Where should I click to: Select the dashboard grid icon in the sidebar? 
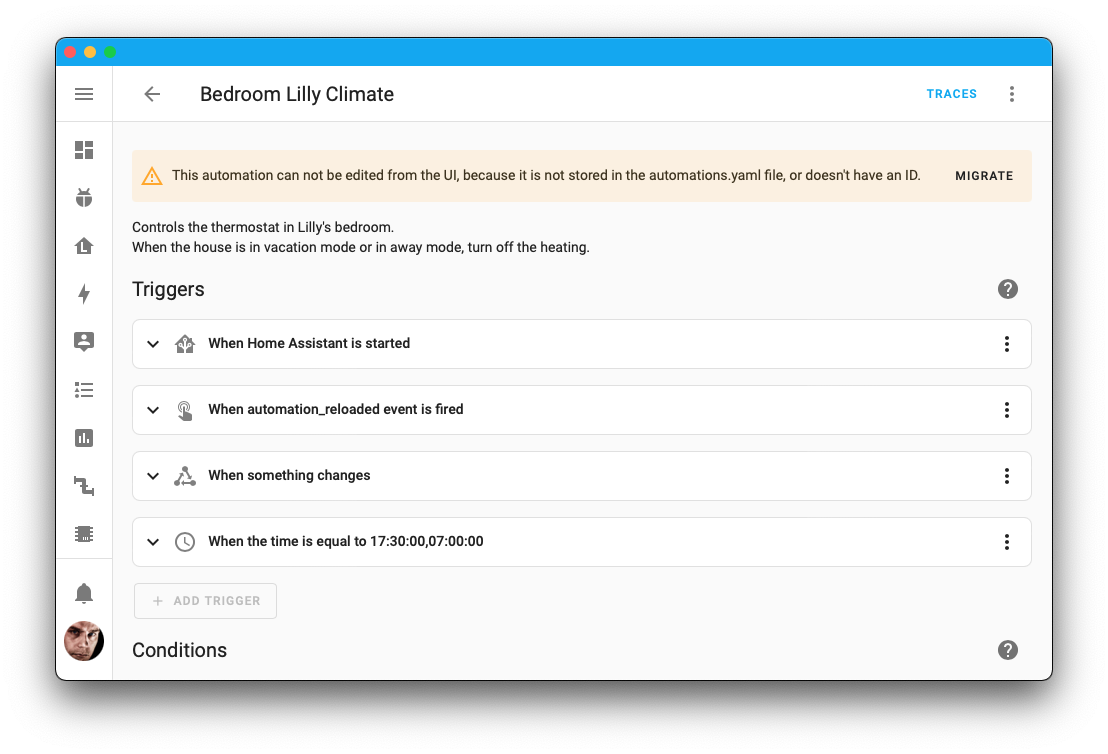pos(84,149)
